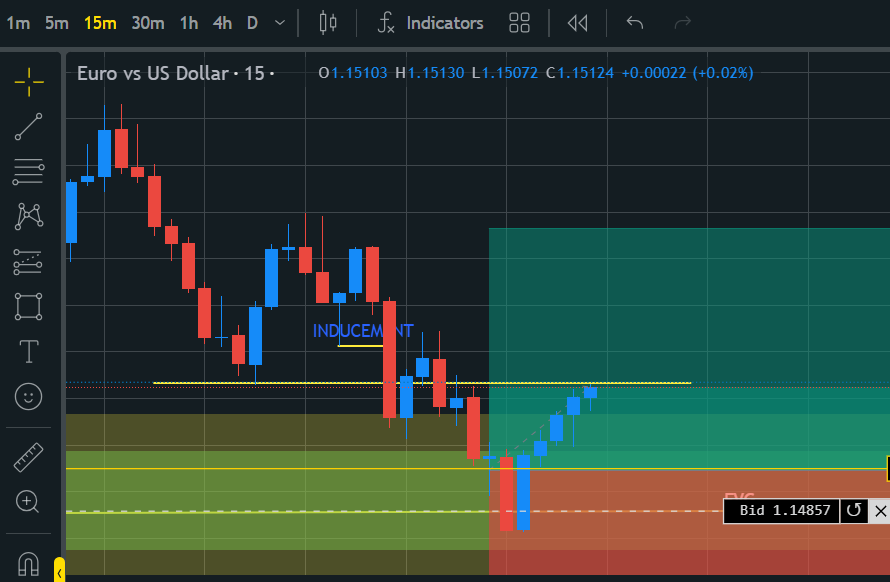Select the crosshair cursor tool
This screenshot has height=582, width=890.
[x=29, y=81]
